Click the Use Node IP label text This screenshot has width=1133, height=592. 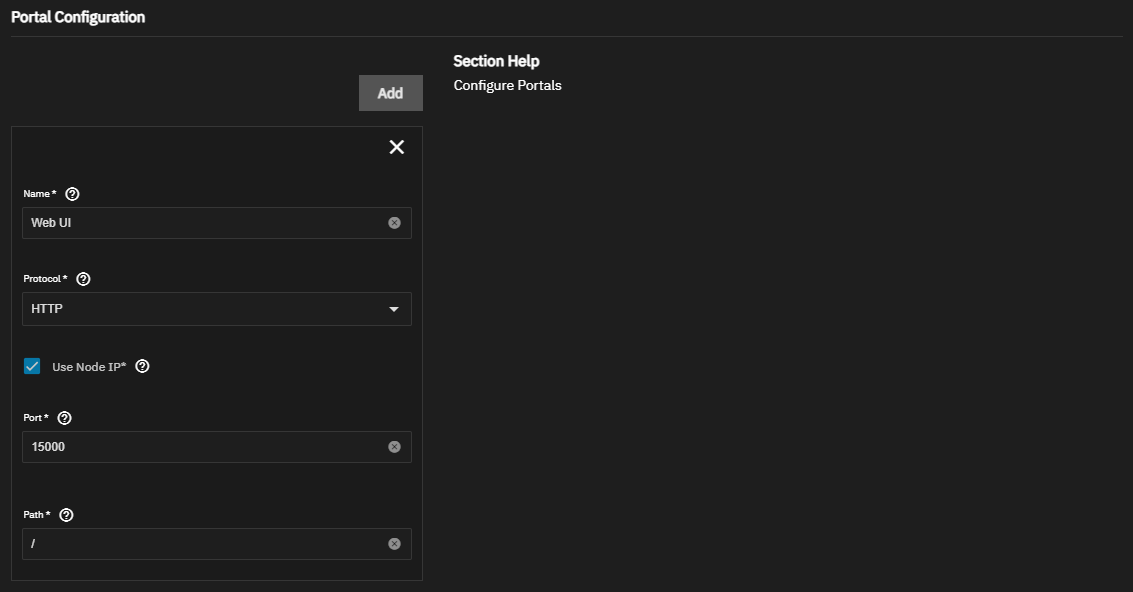point(88,367)
